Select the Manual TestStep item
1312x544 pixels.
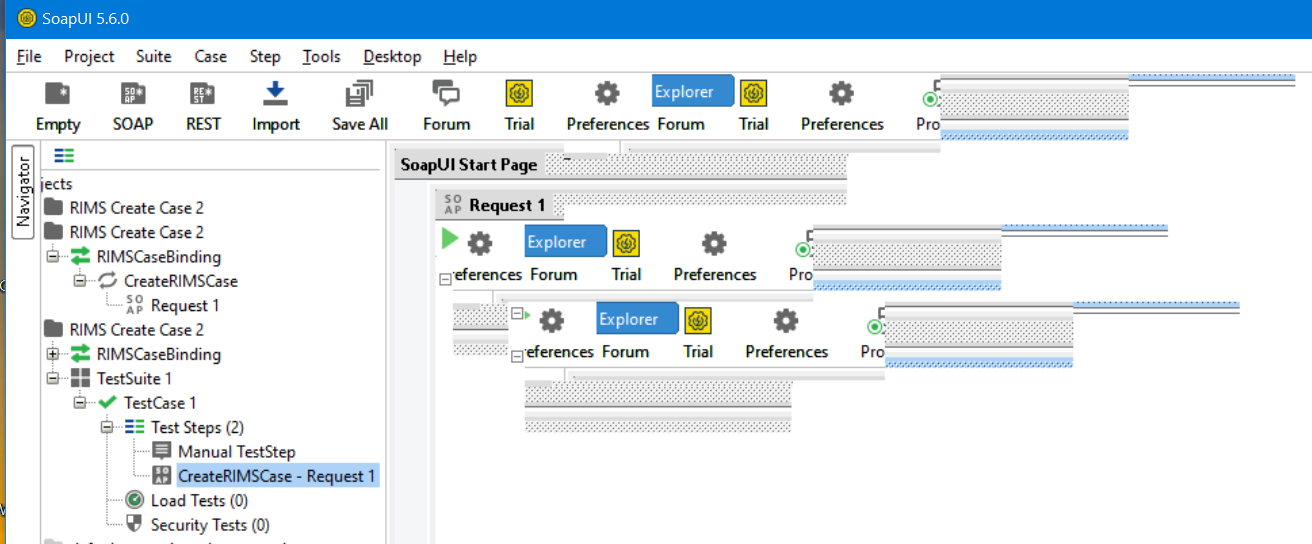click(x=236, y=452)
